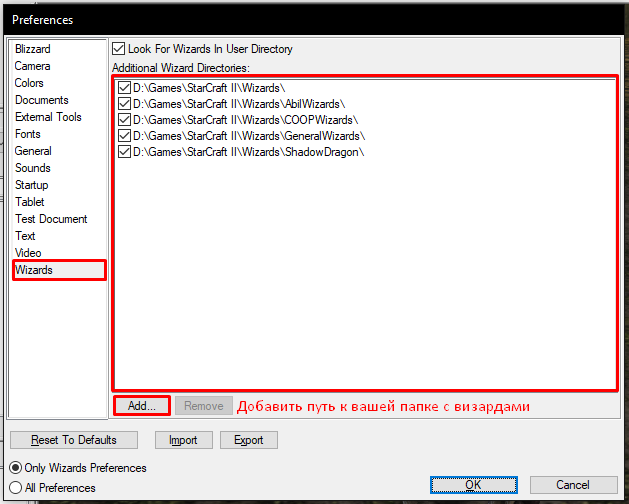The image size is (629, 504).
Task: Open the General preferences category
Action: pos(33,151)
